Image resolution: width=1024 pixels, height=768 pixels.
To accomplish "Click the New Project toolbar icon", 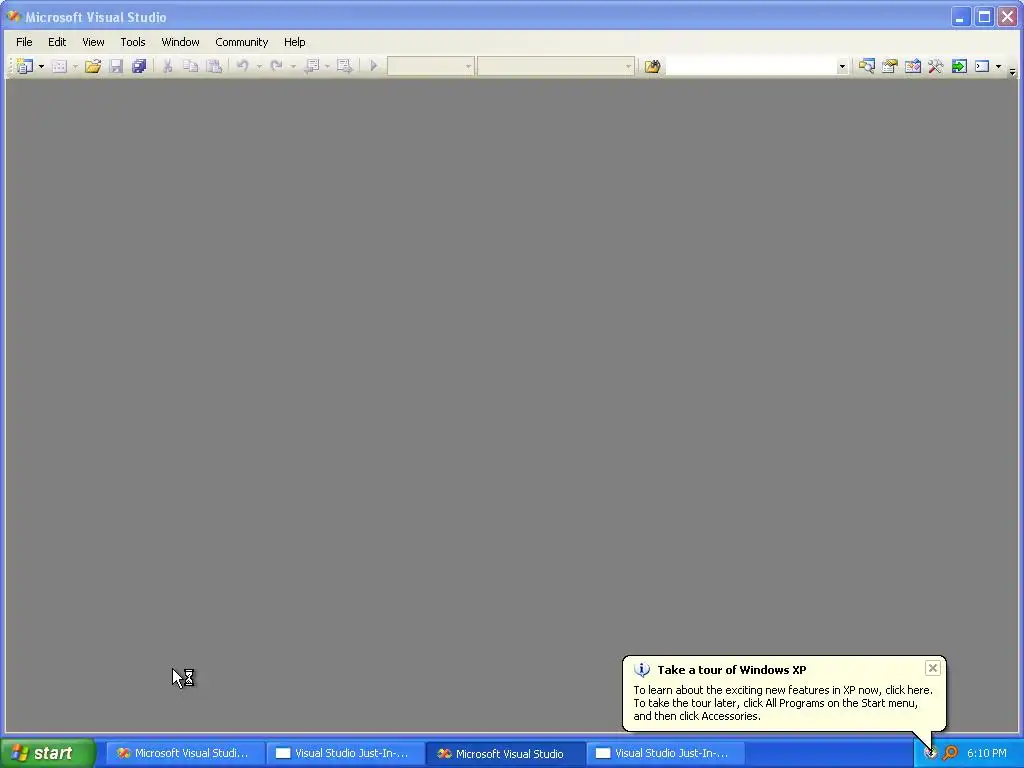I will click(x=25, y=66).
